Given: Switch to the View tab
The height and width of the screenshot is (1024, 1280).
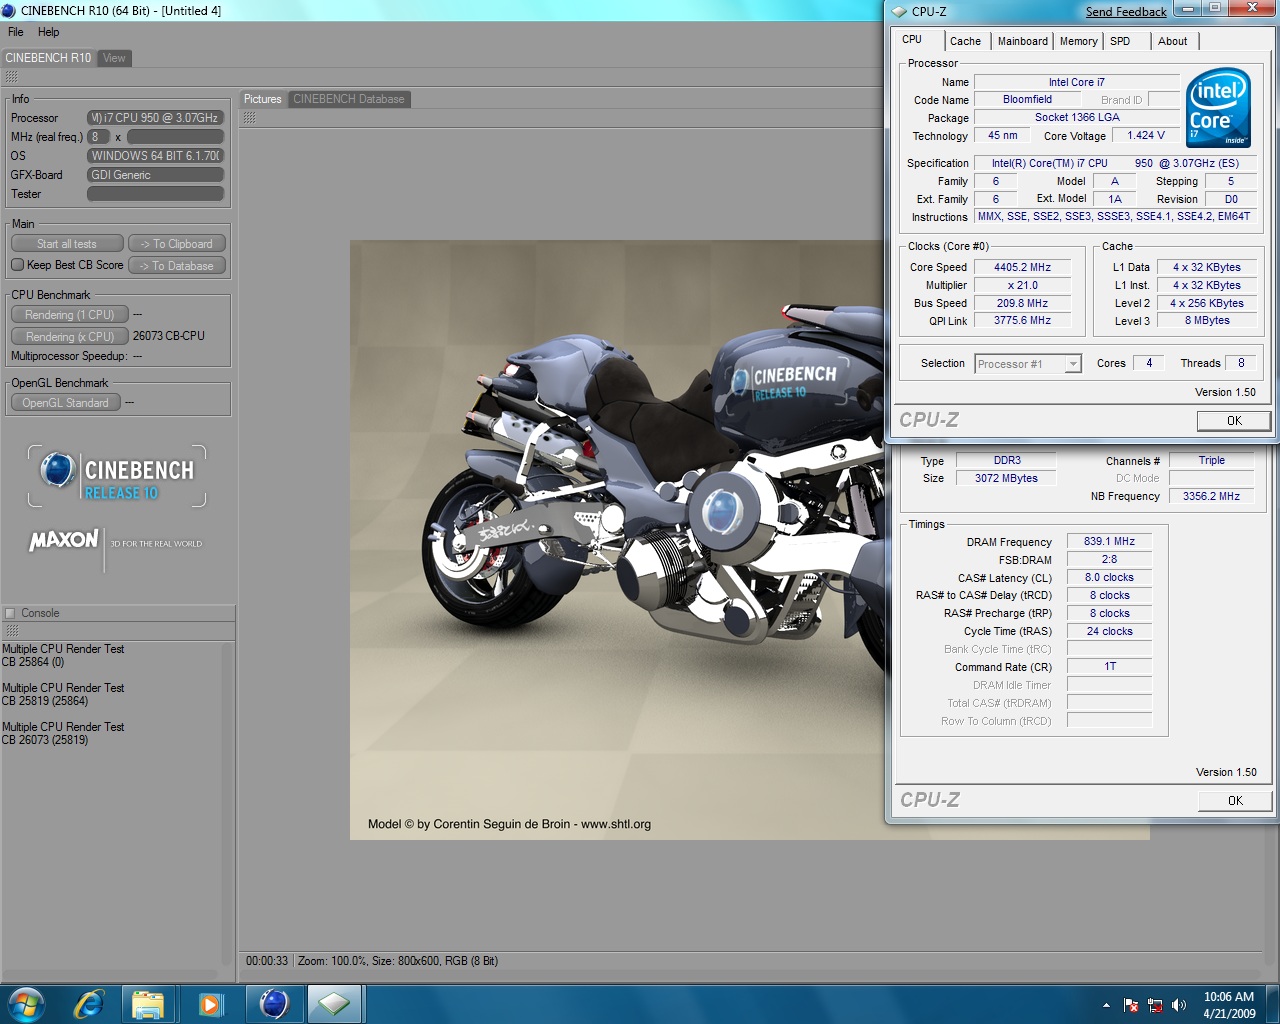Looking at the screenshot, I should click(114, 58).
